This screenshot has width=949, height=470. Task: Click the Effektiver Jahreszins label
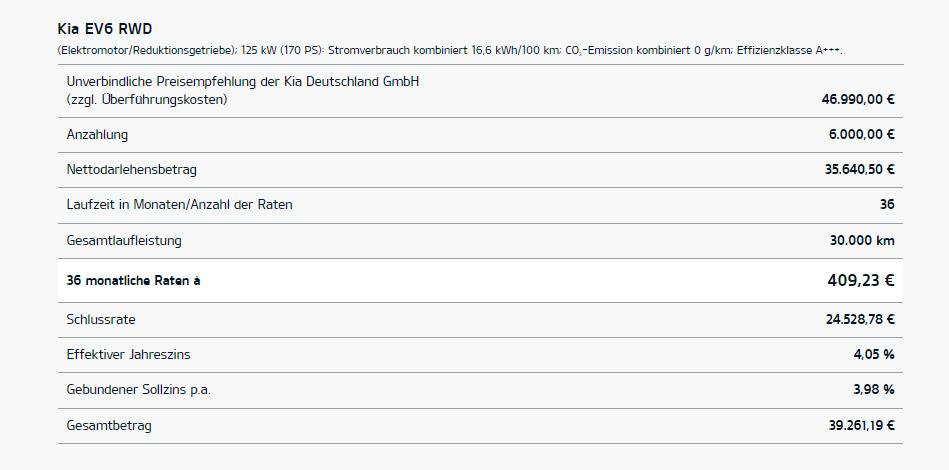click(128, 354)
